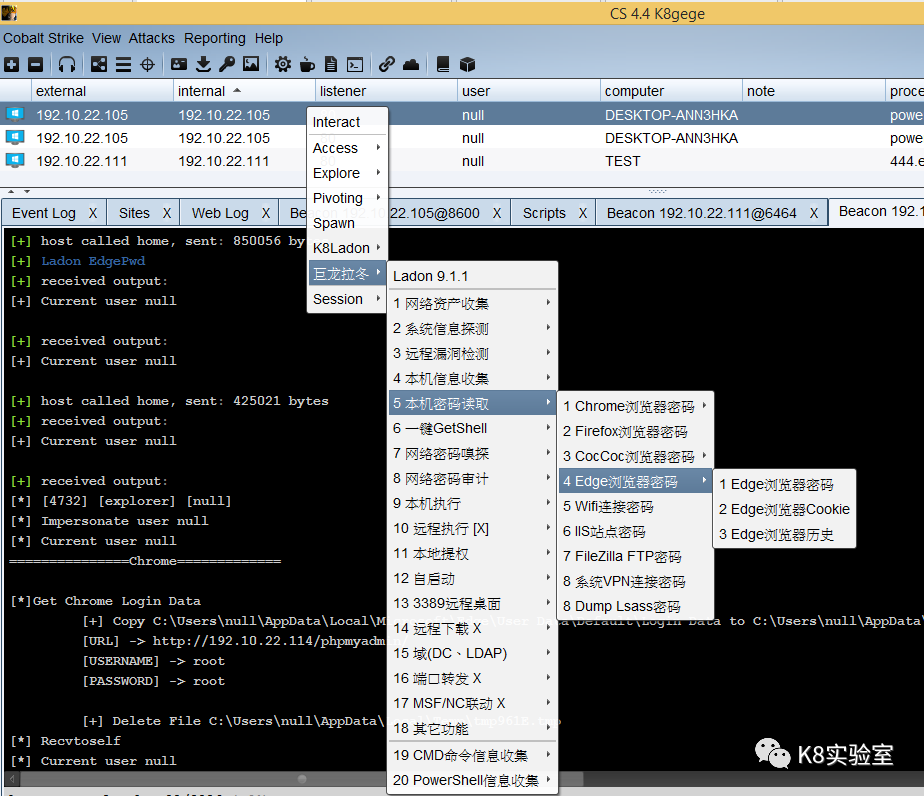Click the gear icon to generate executable
924x796 pixels.
(x=283, y=64)
